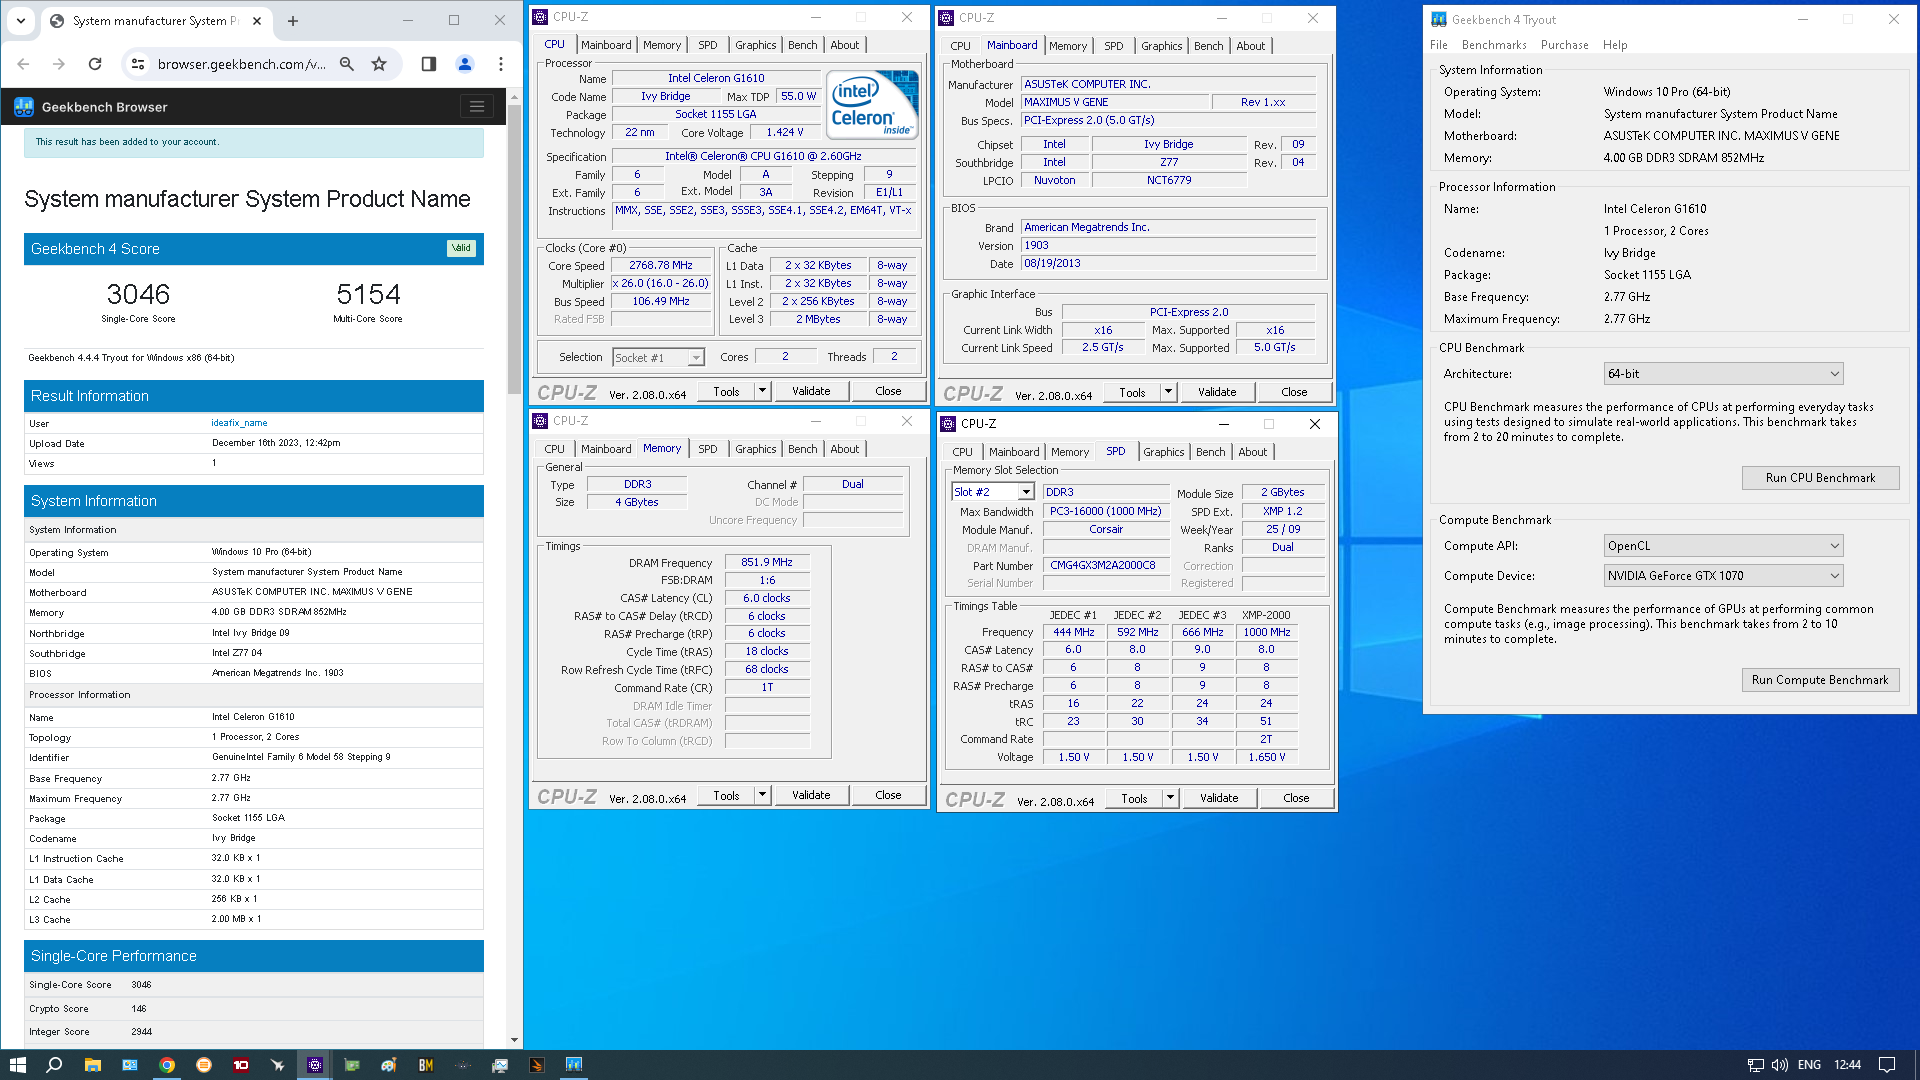1920x1080 pixels.
Task: Click the Geekbench Browser logo icon
Action: [24, 107]
